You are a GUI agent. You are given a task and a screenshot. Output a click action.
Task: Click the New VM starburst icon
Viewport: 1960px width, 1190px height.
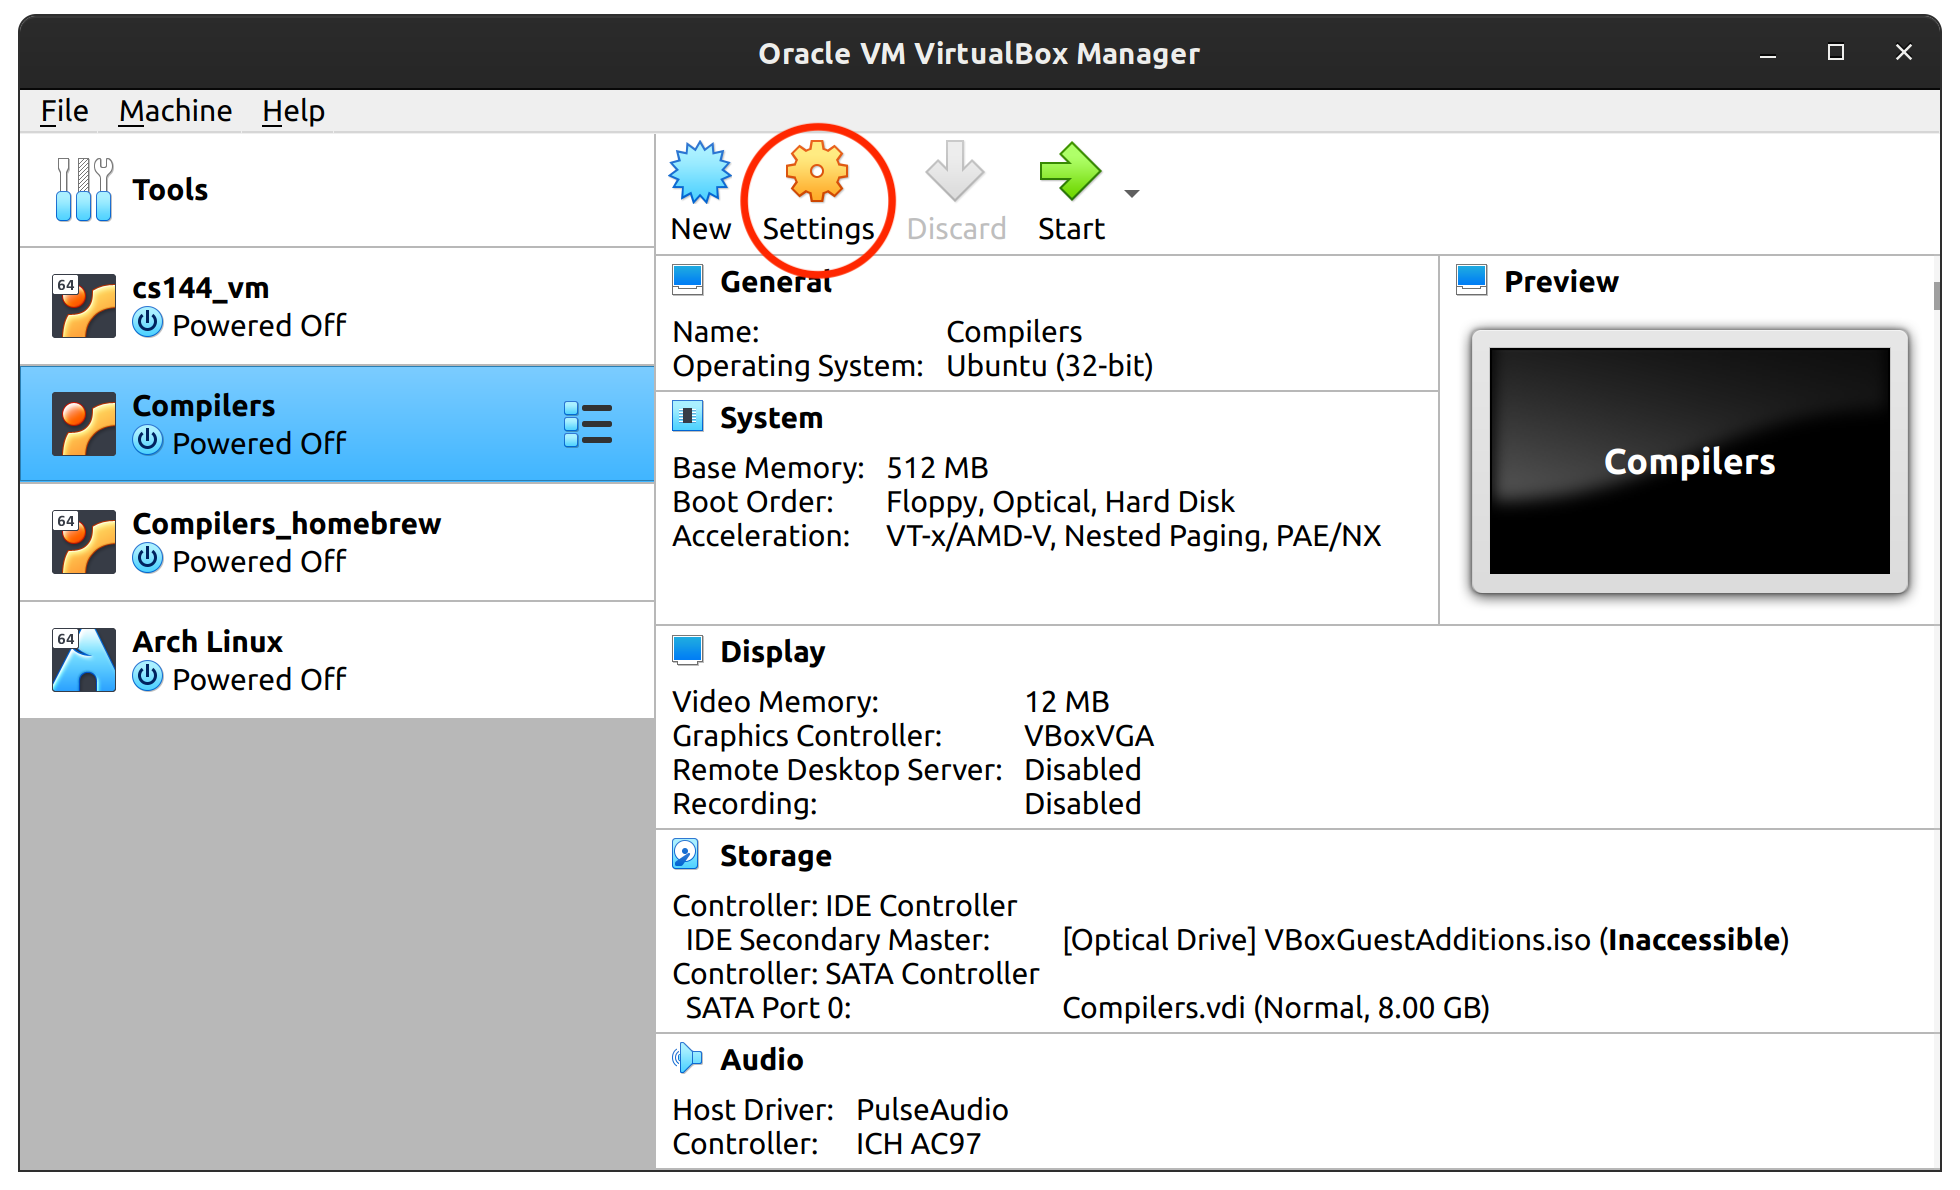click(x=700, y=173)
